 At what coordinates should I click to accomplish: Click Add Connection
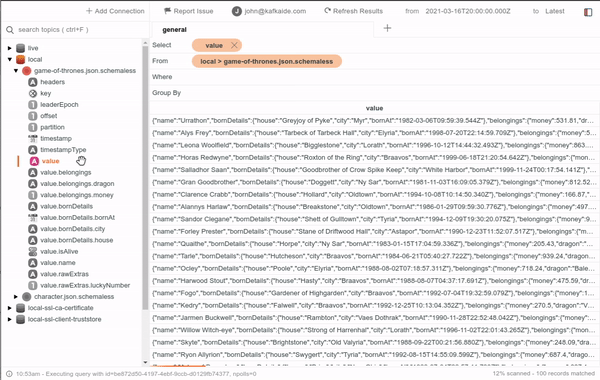(115, 11)
